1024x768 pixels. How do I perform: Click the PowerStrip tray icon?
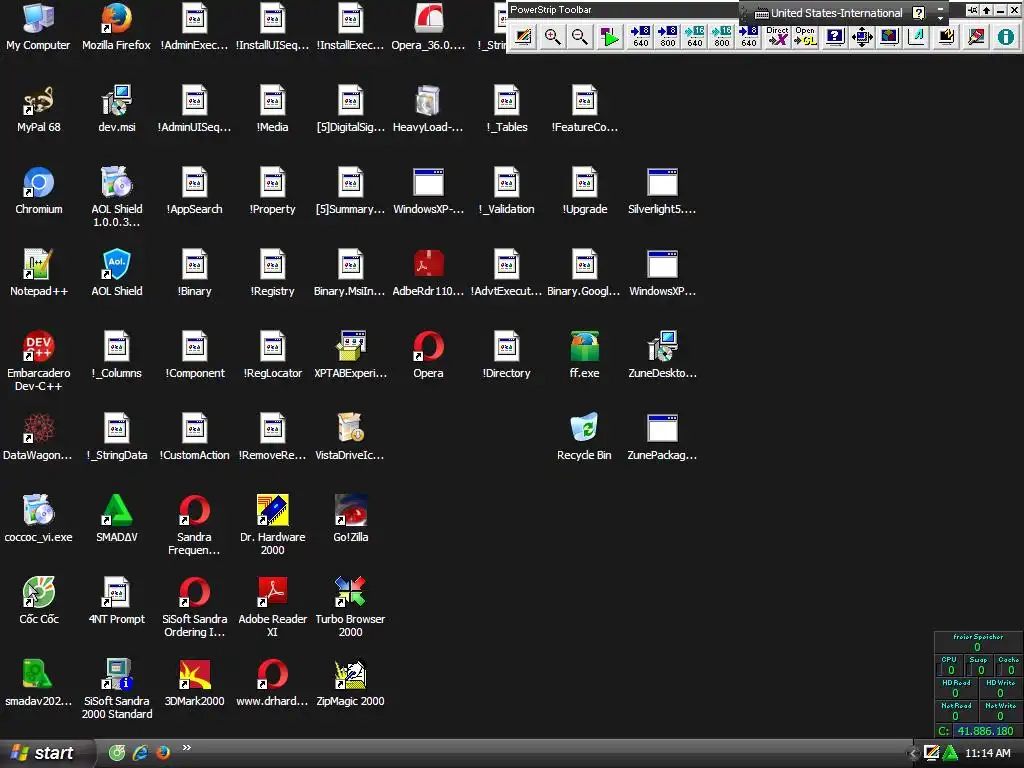(931, 753)
